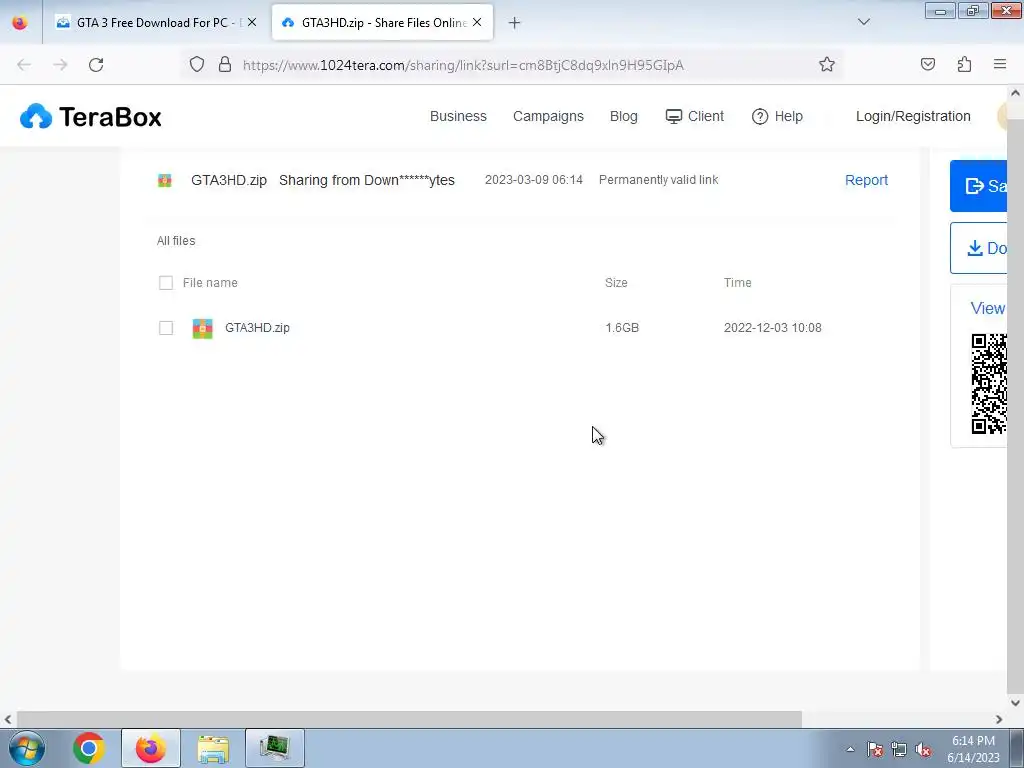Launch Chrome from the taskbar
Screen dimensions: 1024x768
(89, 748)
